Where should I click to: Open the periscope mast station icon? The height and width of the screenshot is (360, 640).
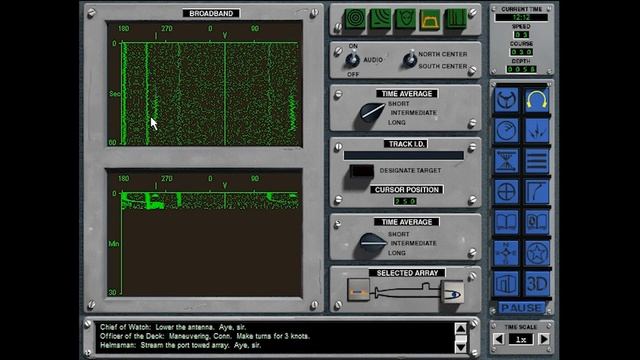coord(506,161)
